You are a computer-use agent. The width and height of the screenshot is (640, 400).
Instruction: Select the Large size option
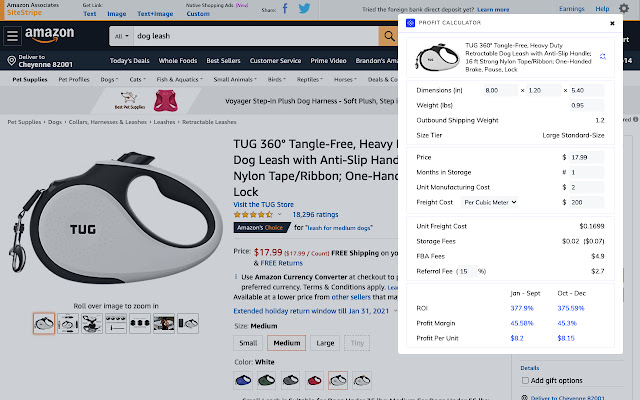coord(324,344)
